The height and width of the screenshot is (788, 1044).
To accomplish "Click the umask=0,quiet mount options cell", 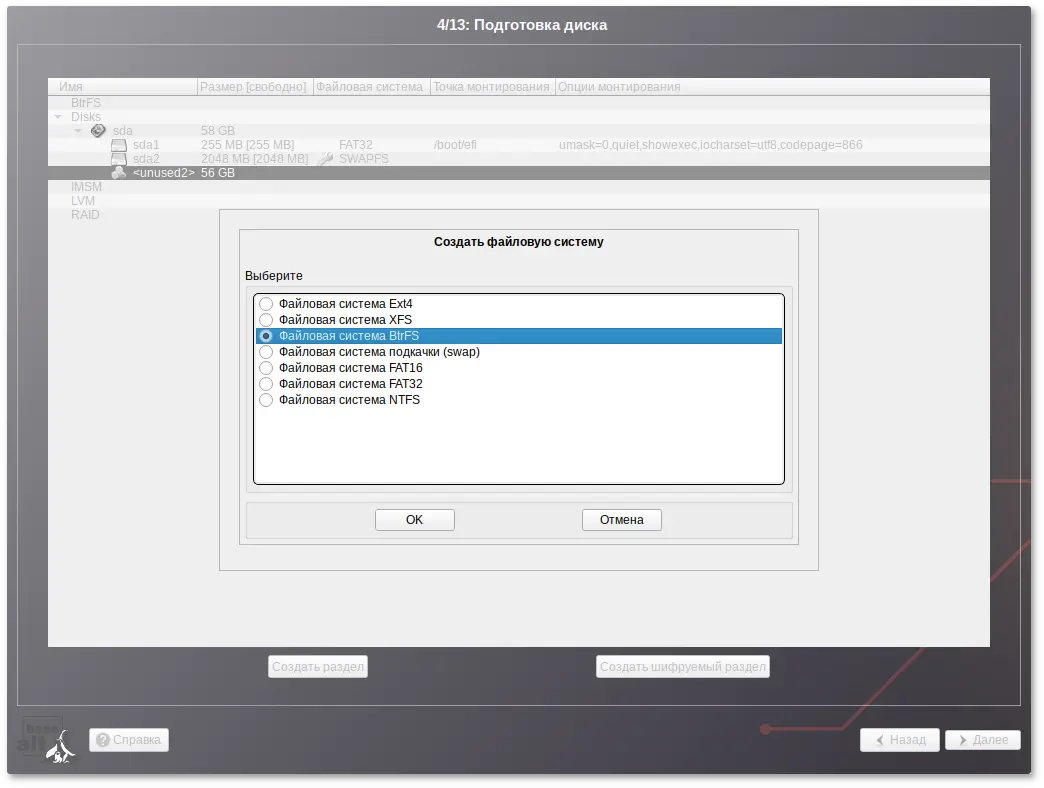I will point(710,145).
